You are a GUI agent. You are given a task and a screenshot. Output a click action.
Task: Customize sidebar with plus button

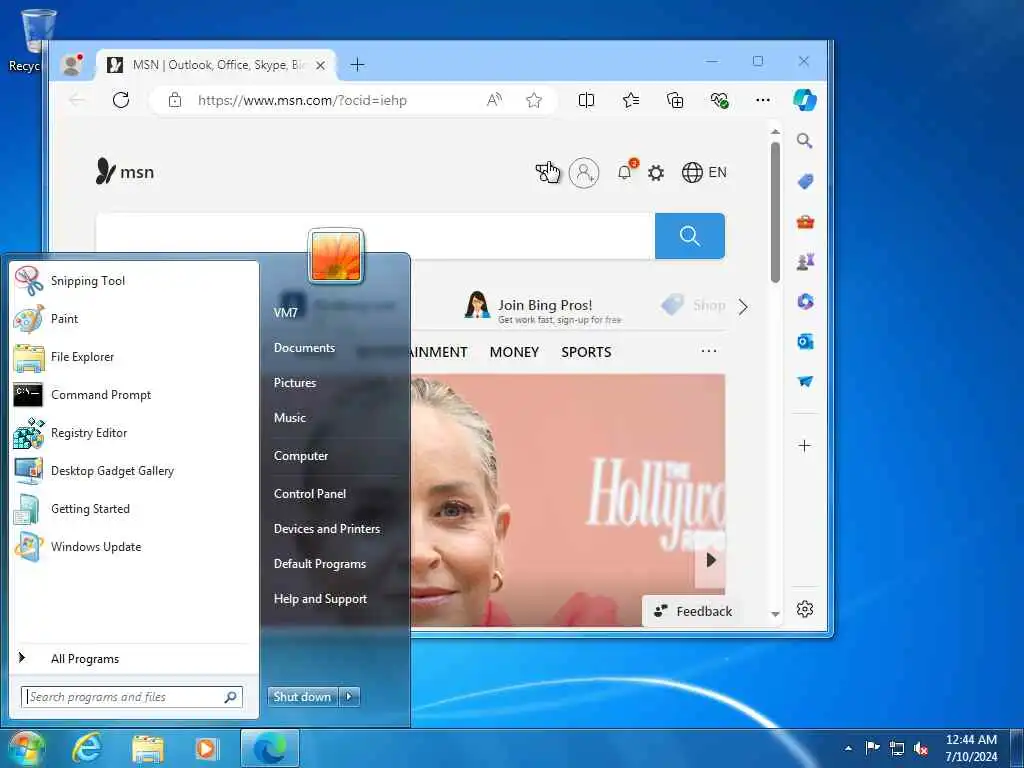[x=805, y=446]
